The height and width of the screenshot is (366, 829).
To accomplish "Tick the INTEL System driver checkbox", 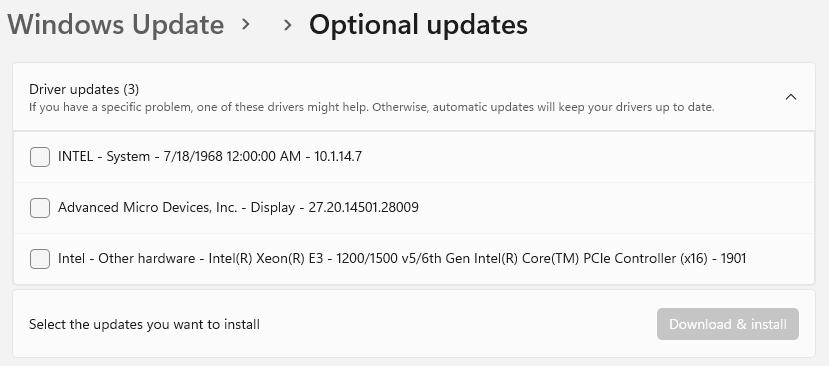I will (40, 157).
